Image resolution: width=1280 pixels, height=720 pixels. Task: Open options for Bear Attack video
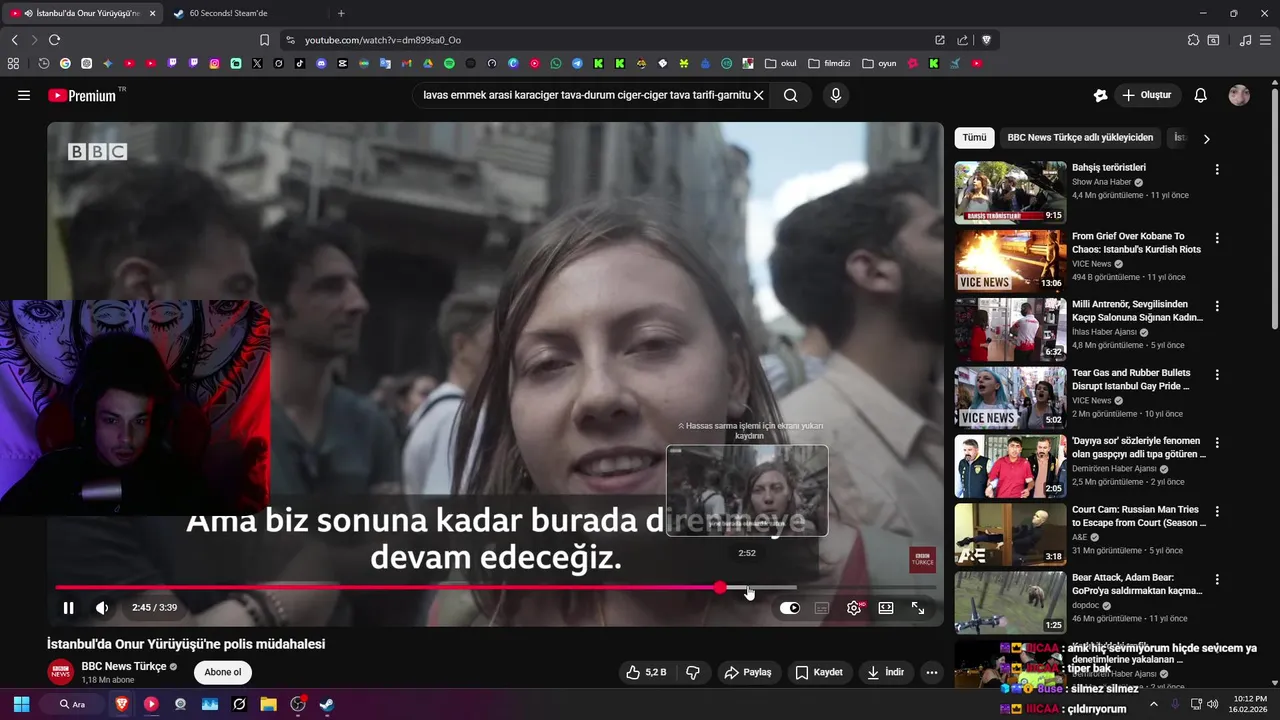point(1217,579)
